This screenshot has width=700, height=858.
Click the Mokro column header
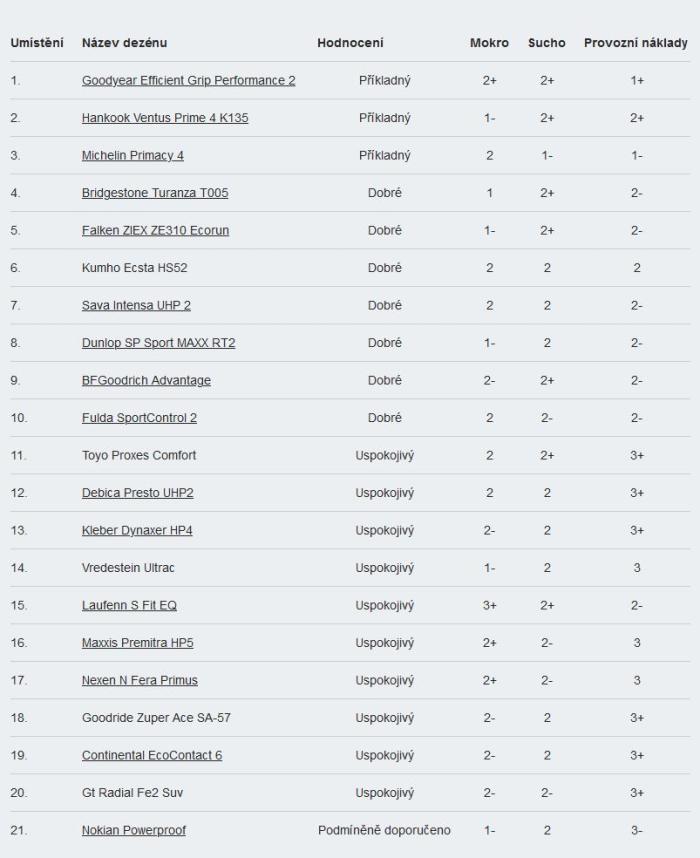pyautogui.click(x=489, y=43)
